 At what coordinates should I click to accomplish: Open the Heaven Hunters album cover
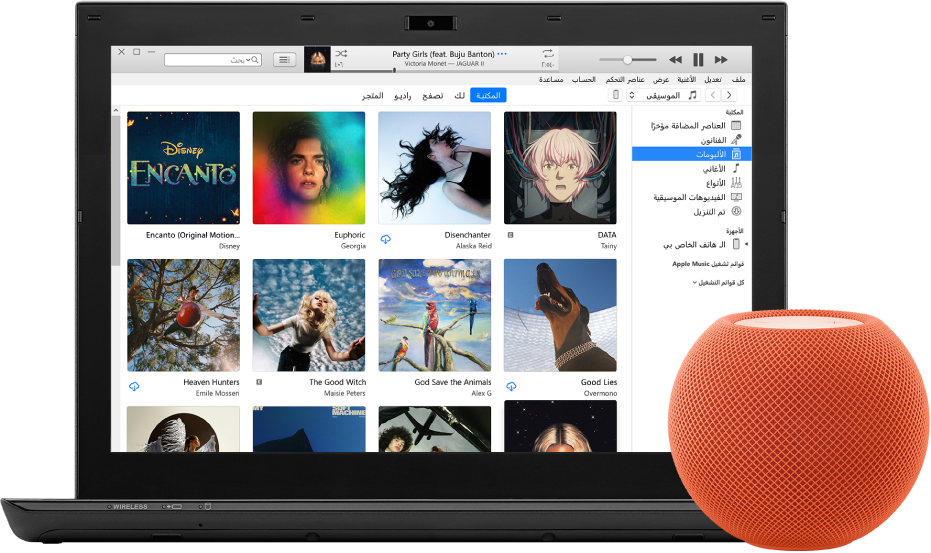pyautogui.click(x=183, y=315)
